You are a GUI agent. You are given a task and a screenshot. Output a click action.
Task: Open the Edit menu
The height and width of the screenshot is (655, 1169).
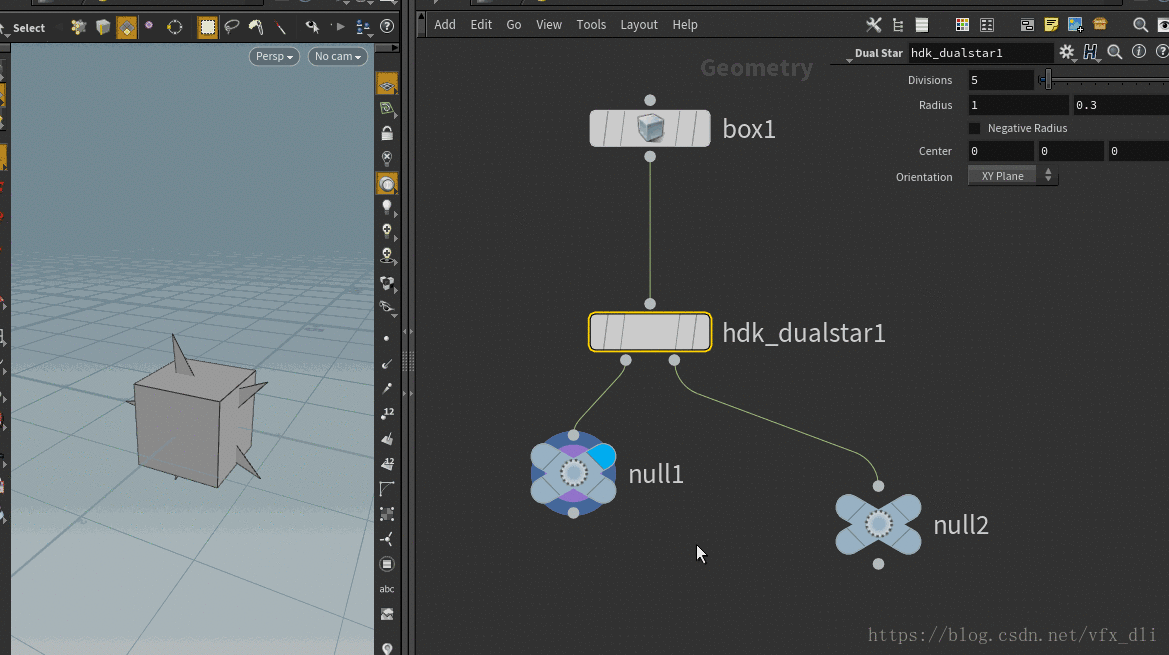pos(481,25)
